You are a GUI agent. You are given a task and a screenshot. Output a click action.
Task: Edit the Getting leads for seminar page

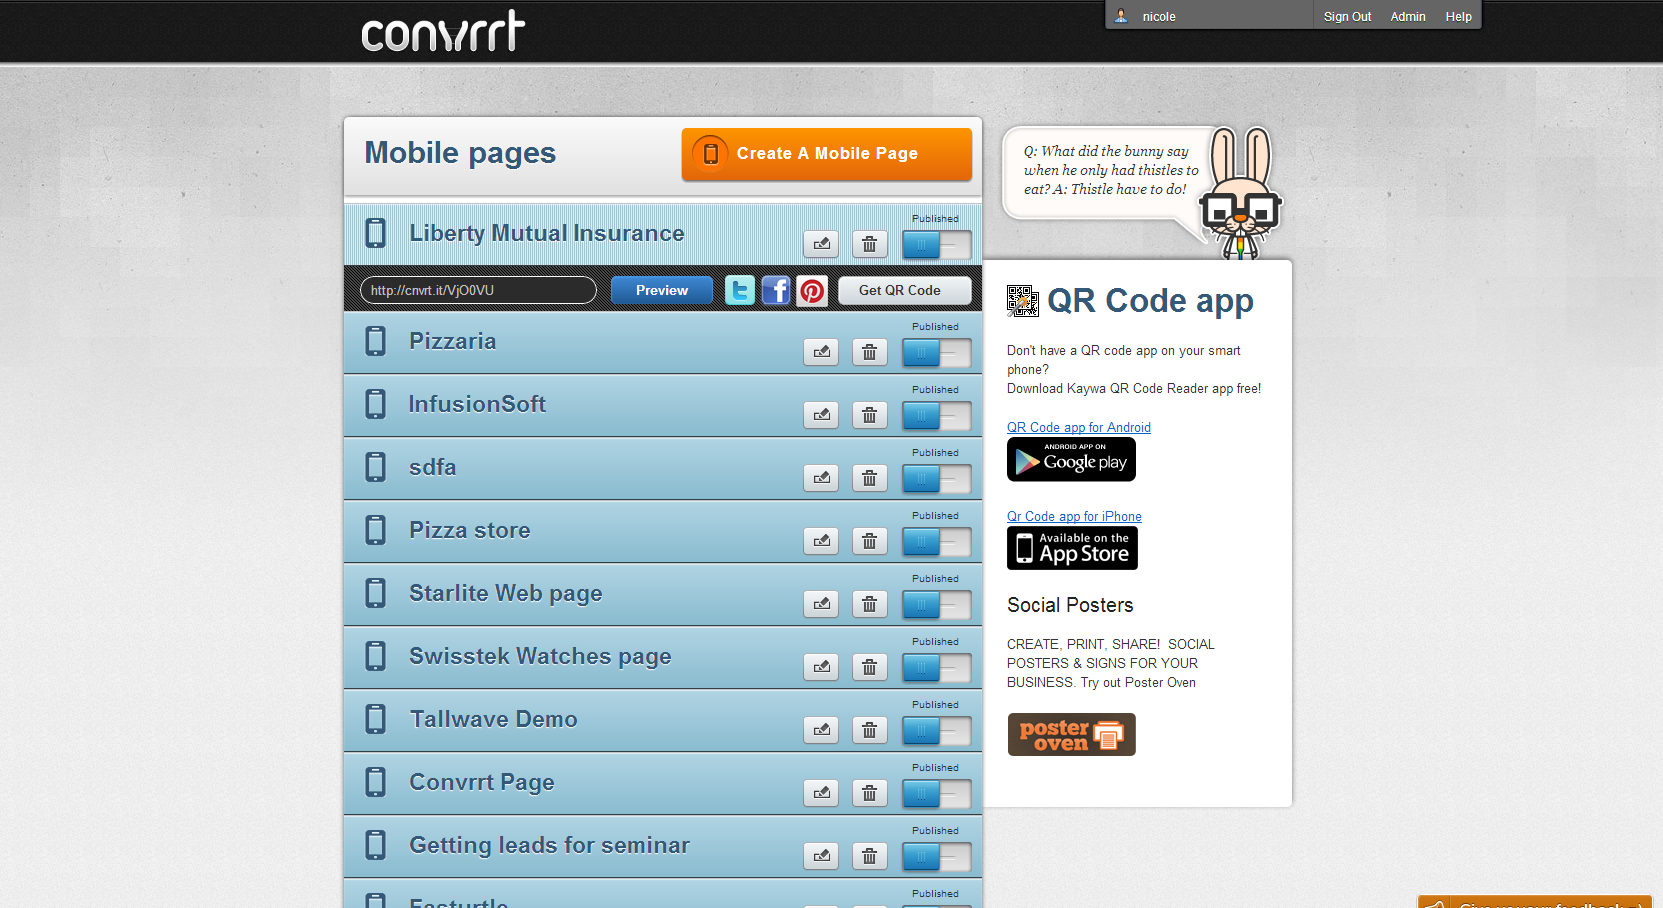(x=821, y=856)
